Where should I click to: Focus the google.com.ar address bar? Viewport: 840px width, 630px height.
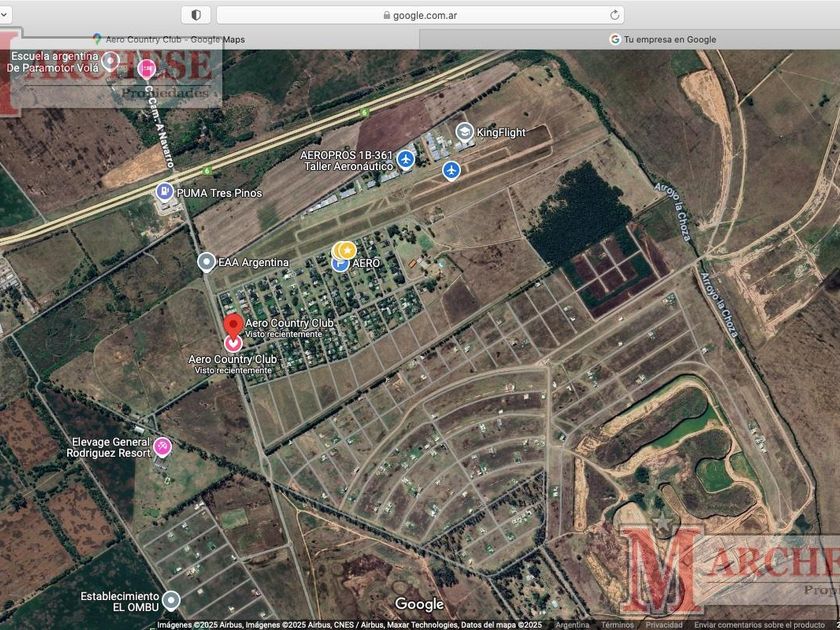pos(420,15)
